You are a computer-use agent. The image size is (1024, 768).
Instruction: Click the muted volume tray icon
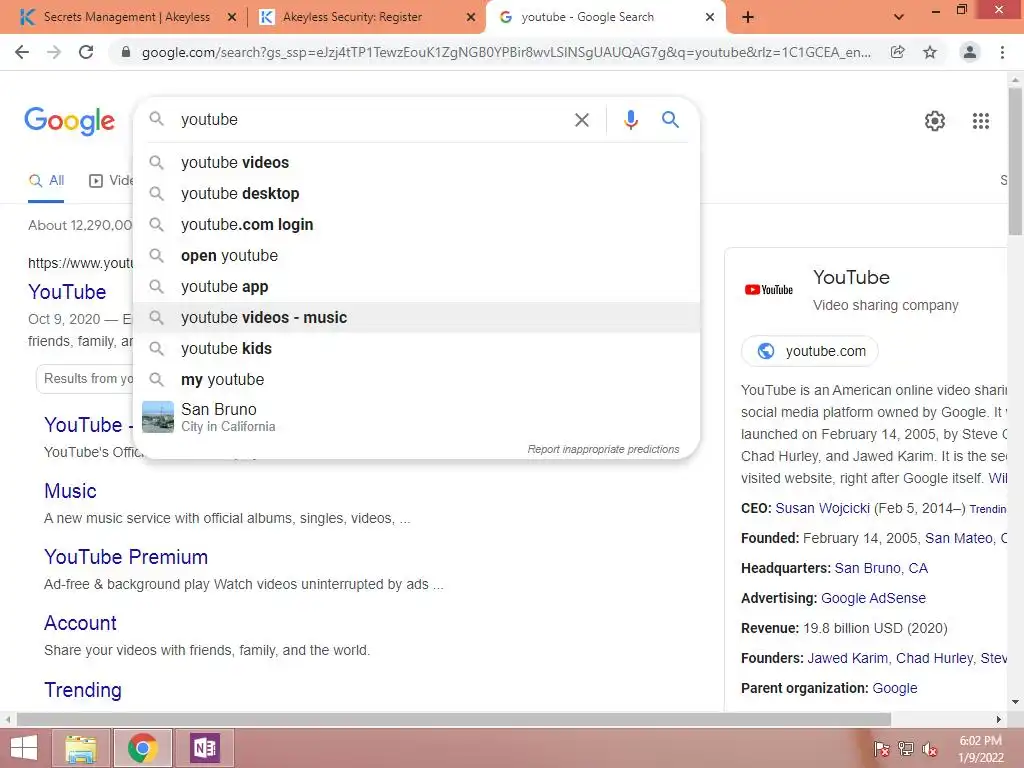click(929, 749)
